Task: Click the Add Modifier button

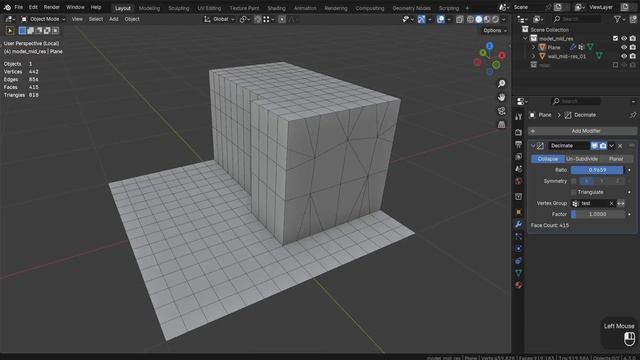Action: pyautogui.click(x=582, y=131)
